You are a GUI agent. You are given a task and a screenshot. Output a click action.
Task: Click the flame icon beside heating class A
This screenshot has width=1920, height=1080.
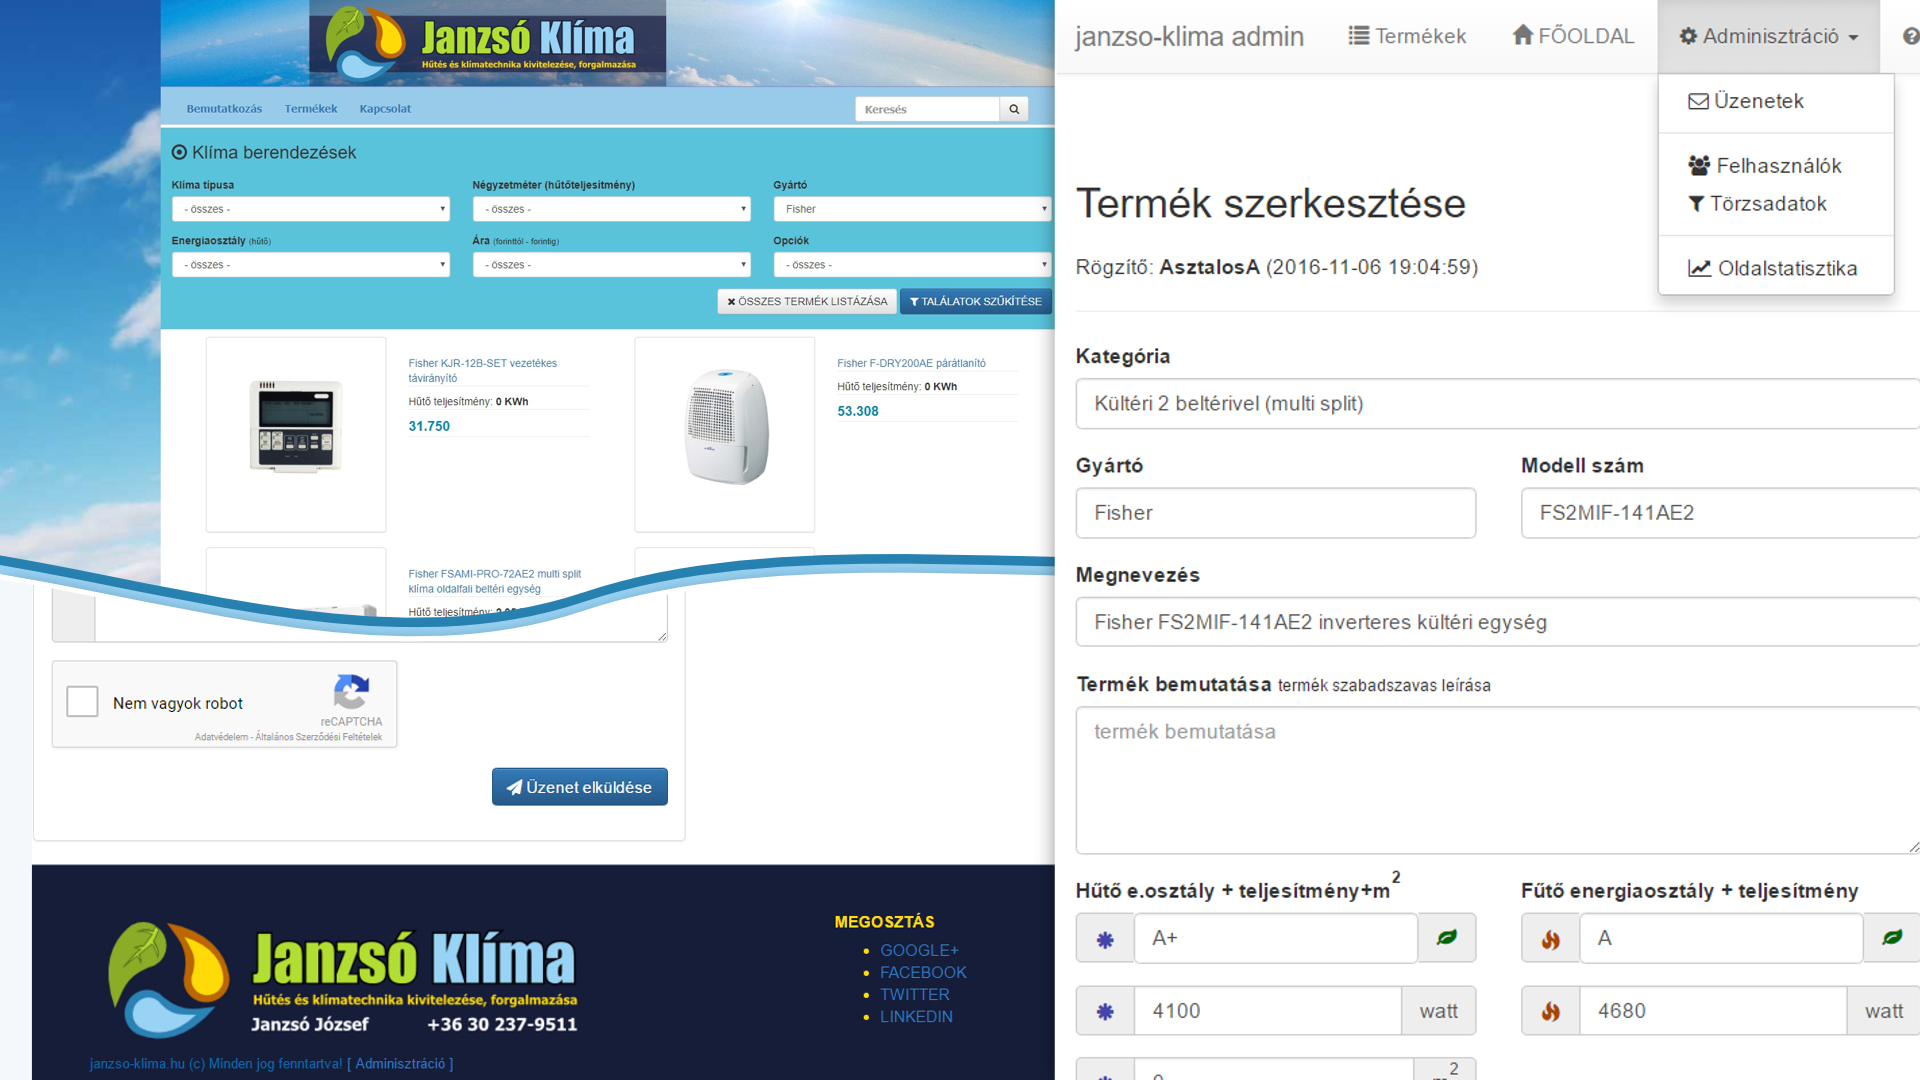[1550, 938]
